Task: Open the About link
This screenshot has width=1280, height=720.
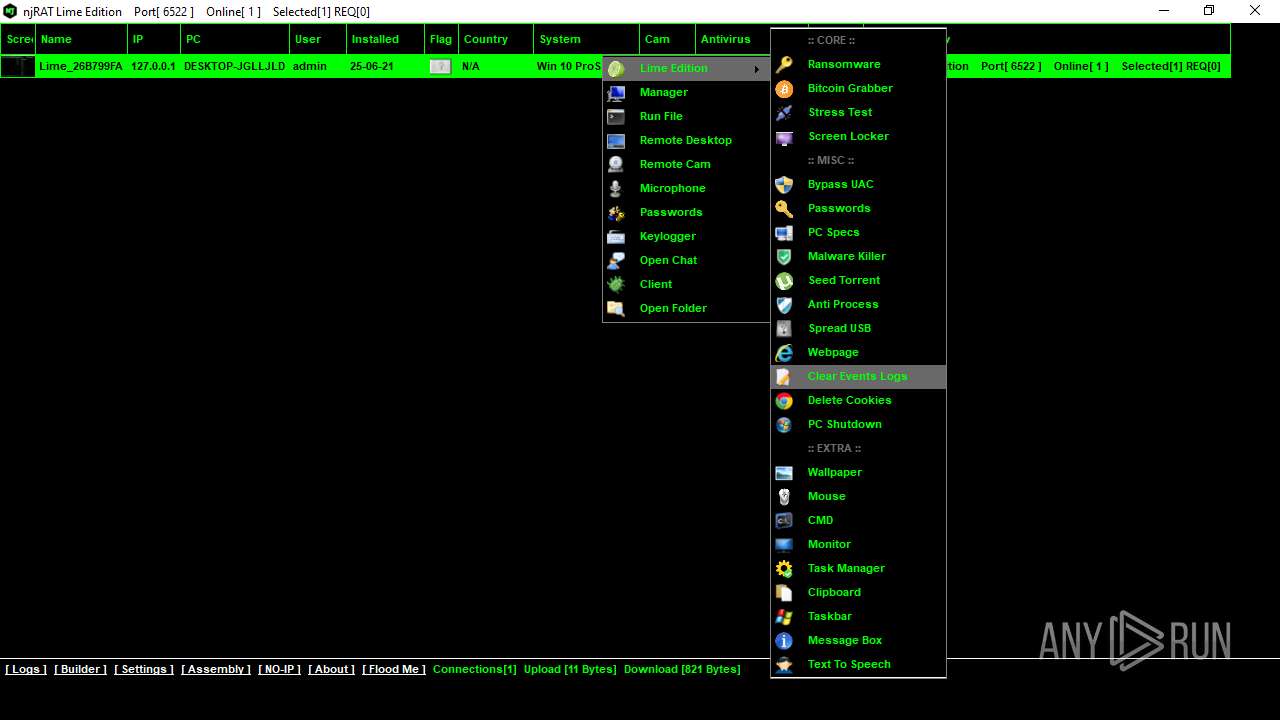Action: click(x=331, y=669)
